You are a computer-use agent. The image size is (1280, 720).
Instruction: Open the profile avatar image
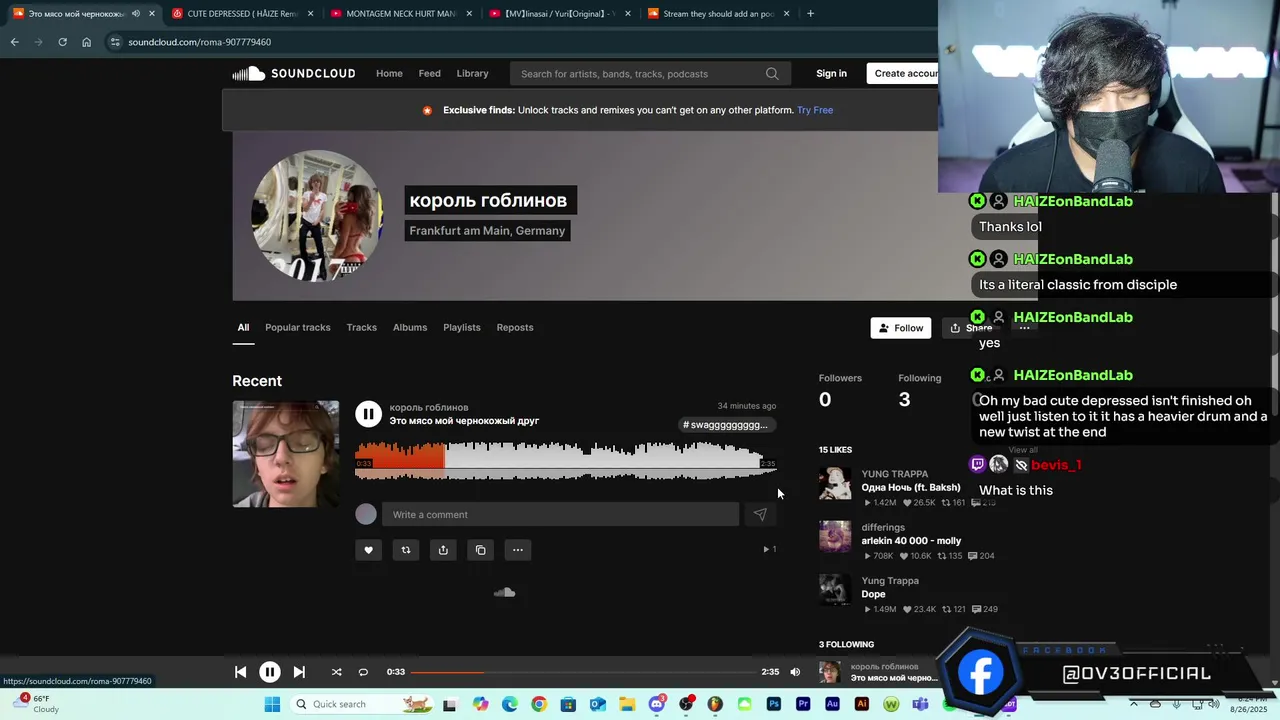point(317,216)
